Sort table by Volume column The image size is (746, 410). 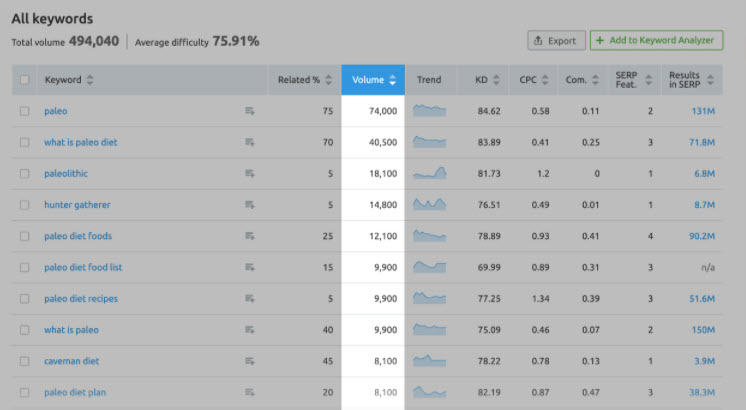tap(373, 80)
